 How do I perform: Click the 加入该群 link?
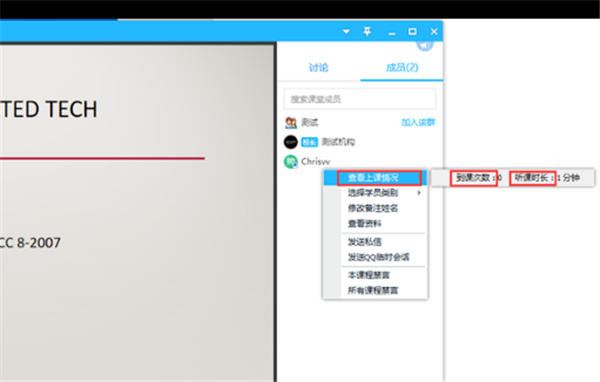click(x=418, y=122)
